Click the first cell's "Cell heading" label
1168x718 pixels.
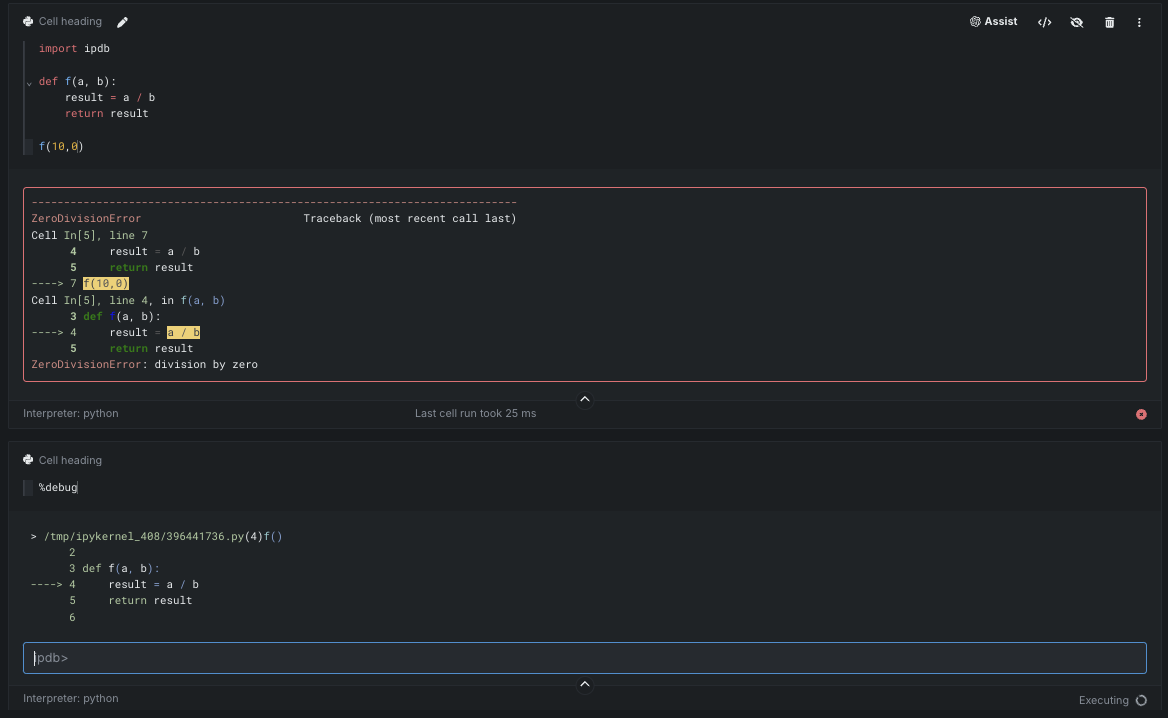pyautogui.click(x=70, y=22)
